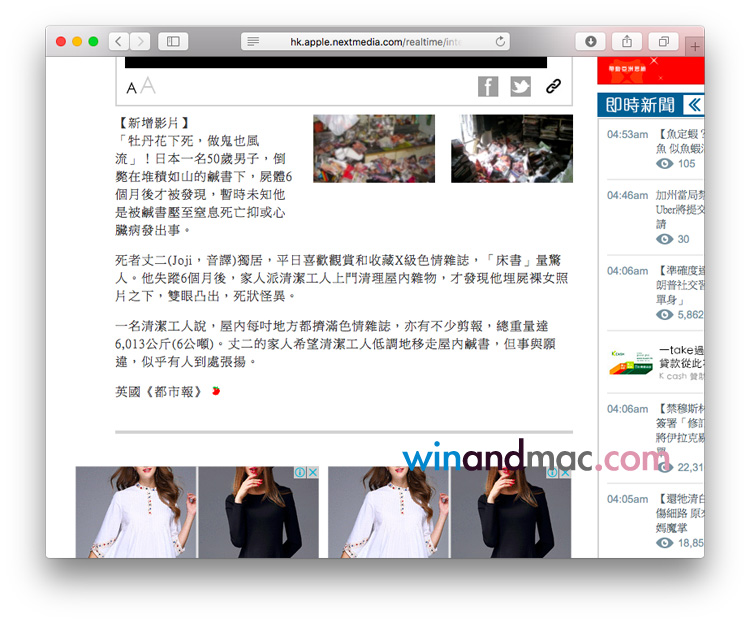750x623 pixels.
Task: Open the first article photo thumbnail
Action: [374, 148]
